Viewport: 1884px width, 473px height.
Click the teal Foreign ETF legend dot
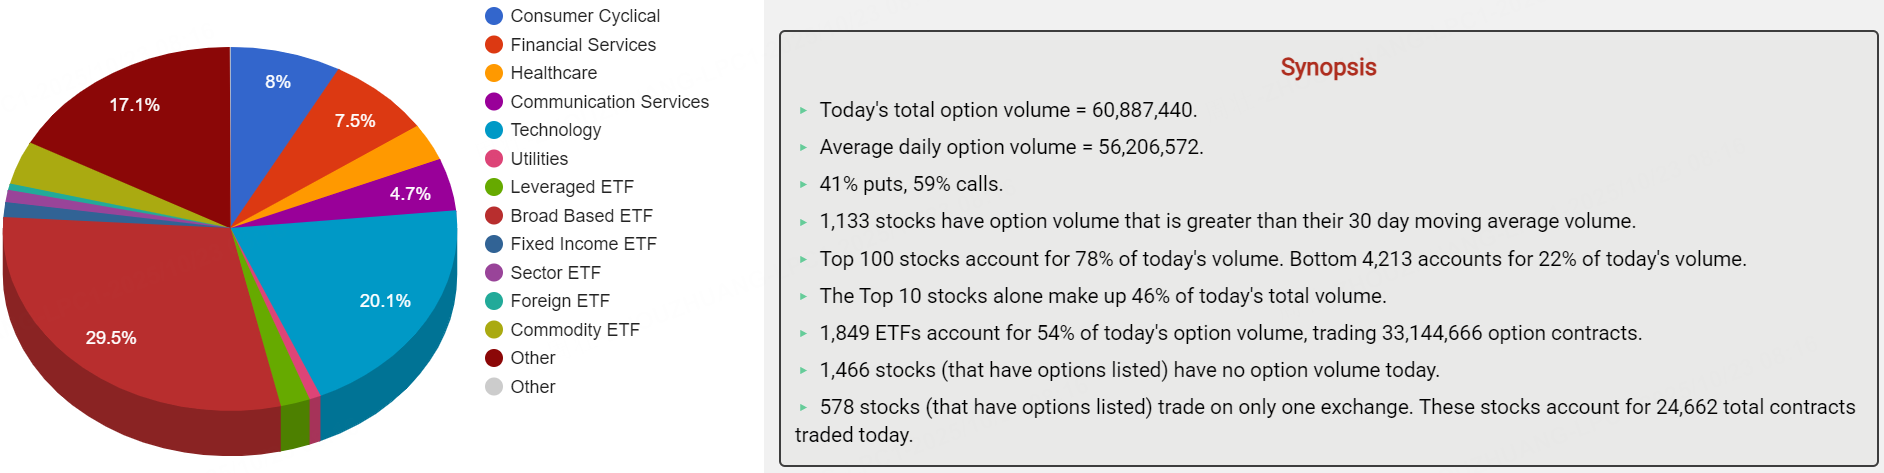pos(493,301)
